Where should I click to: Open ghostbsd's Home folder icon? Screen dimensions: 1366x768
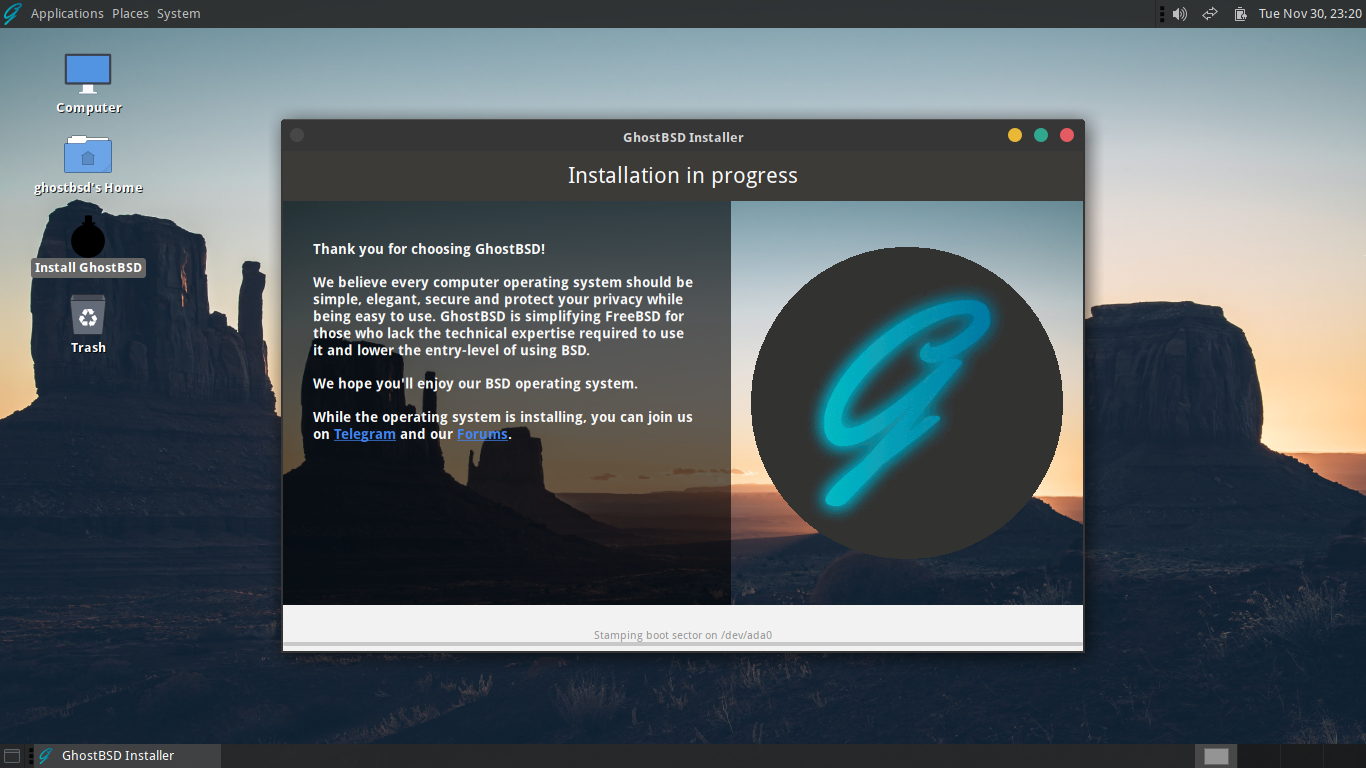pyautogui.click(x=88, y=154)
